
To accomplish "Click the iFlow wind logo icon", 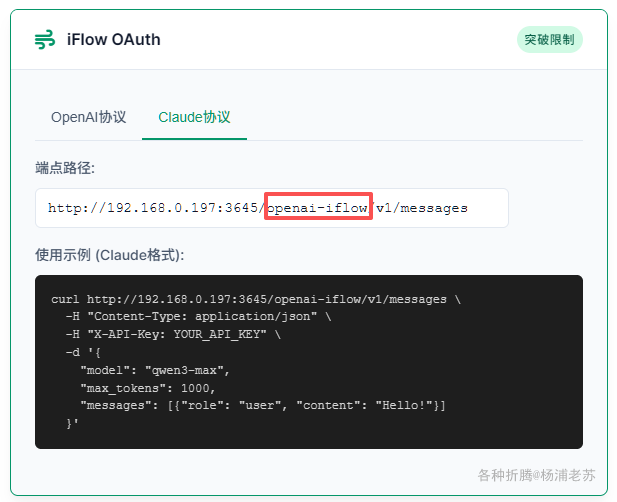I will 45,39.
